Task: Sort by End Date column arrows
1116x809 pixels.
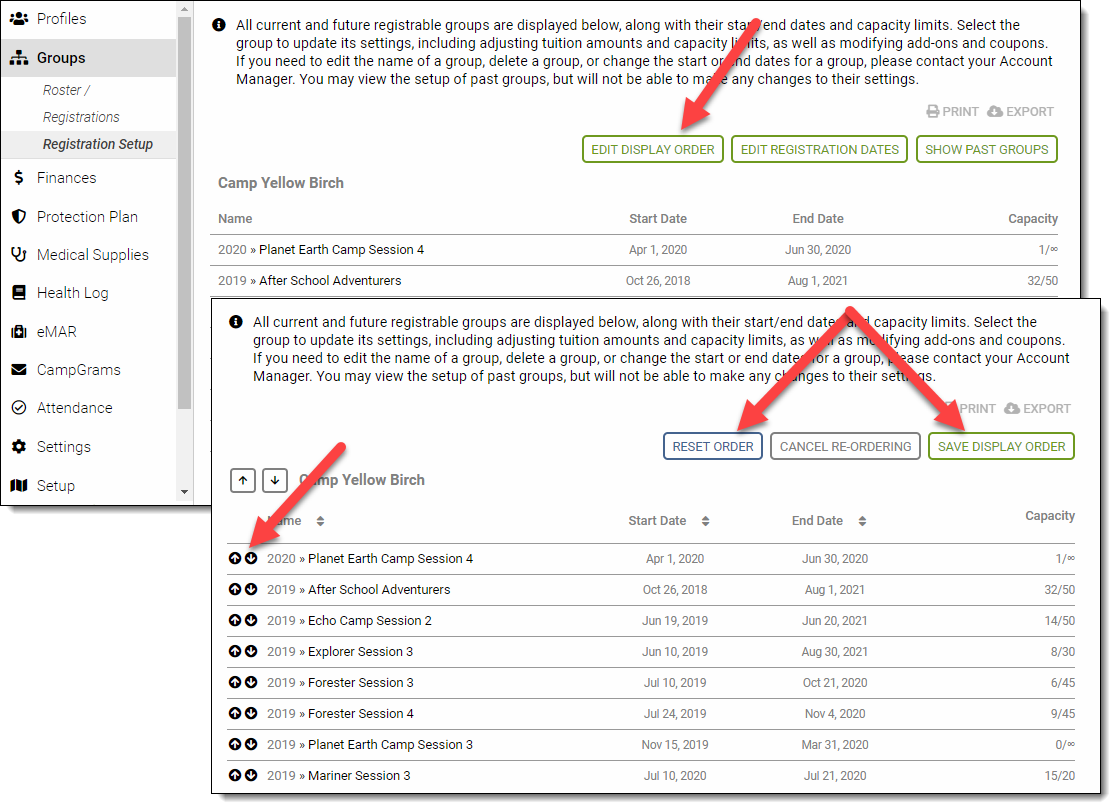Action: click(x=862, y=521)
